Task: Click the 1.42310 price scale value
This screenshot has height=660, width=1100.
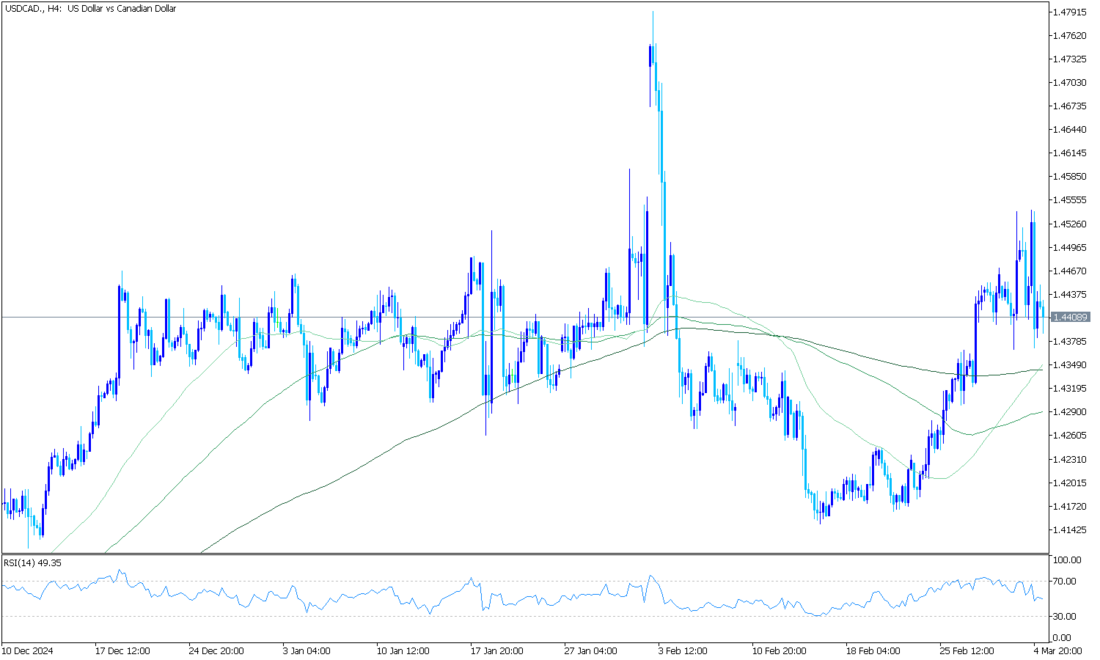Action: (x=1069, y=459)
